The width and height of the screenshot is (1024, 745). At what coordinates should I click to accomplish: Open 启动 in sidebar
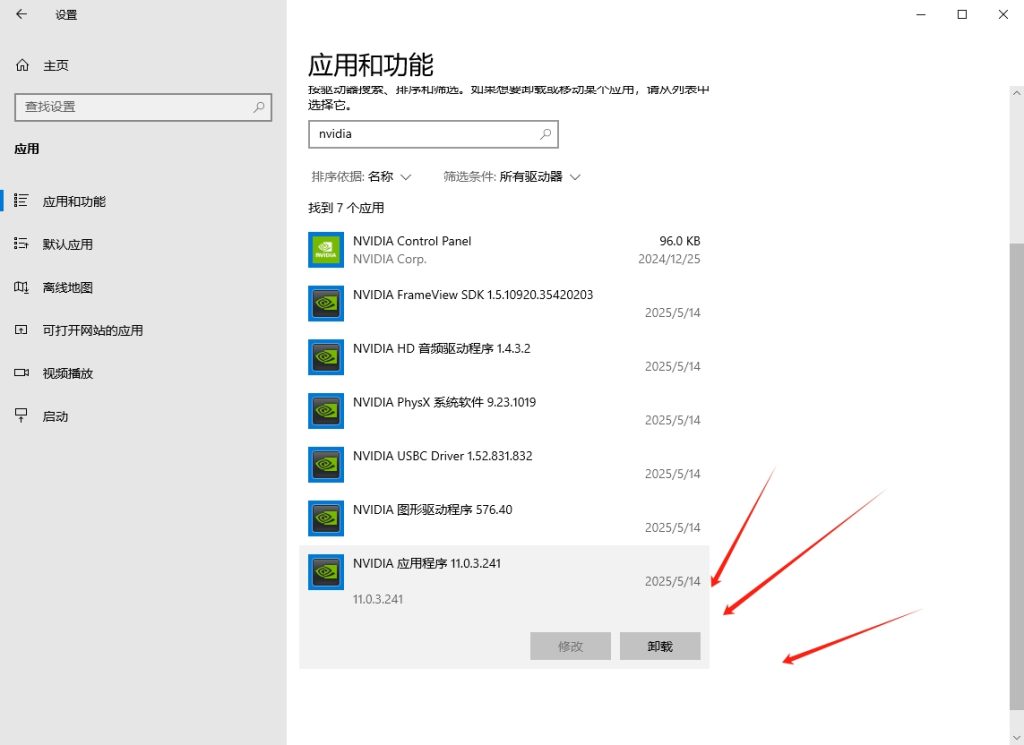click(55, 417)
